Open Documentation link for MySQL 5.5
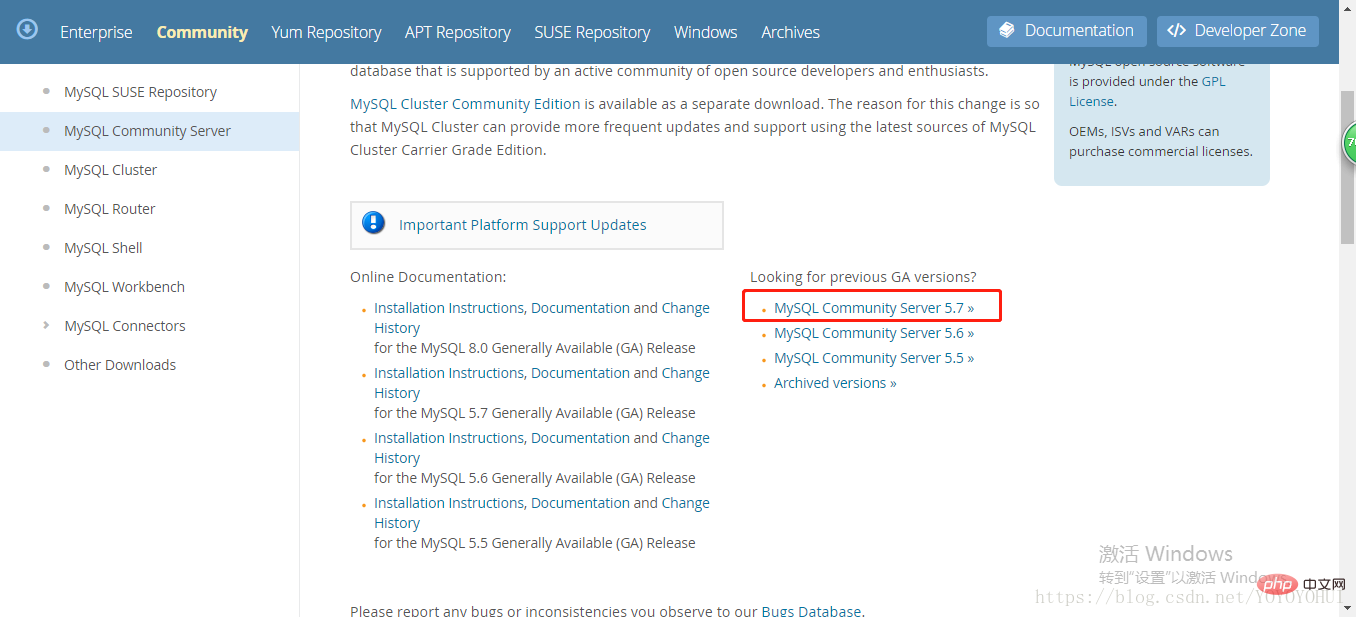Viewport: 1356px width, 617px height. click(580, 503)
